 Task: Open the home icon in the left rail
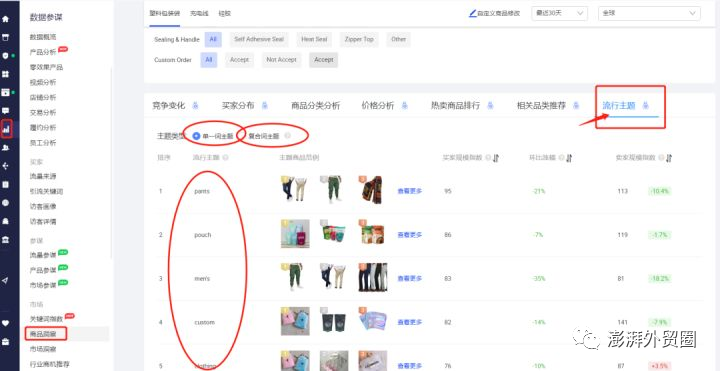(x=6, y=19)
